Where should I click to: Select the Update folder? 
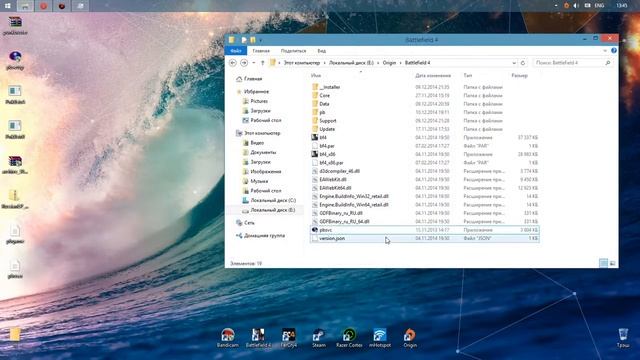pyautogui.click(x=424, y=129)
